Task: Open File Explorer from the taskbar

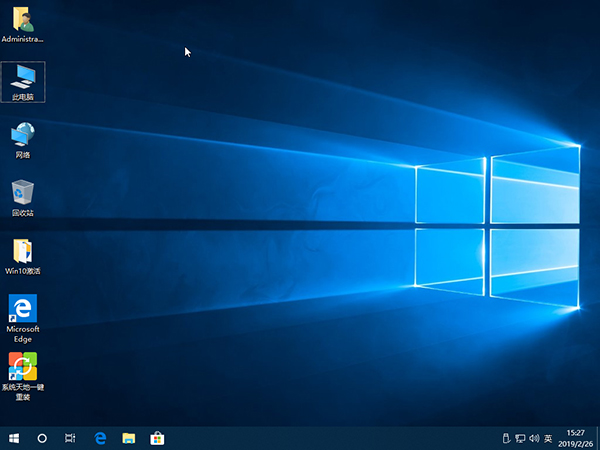Action: (x=129, y=438)
